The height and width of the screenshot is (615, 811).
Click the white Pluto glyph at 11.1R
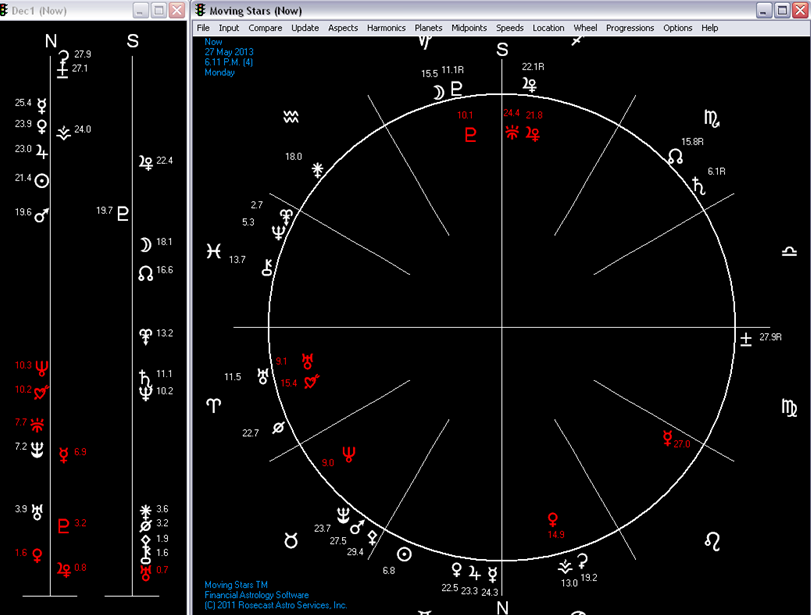click(x=456, y=89)
